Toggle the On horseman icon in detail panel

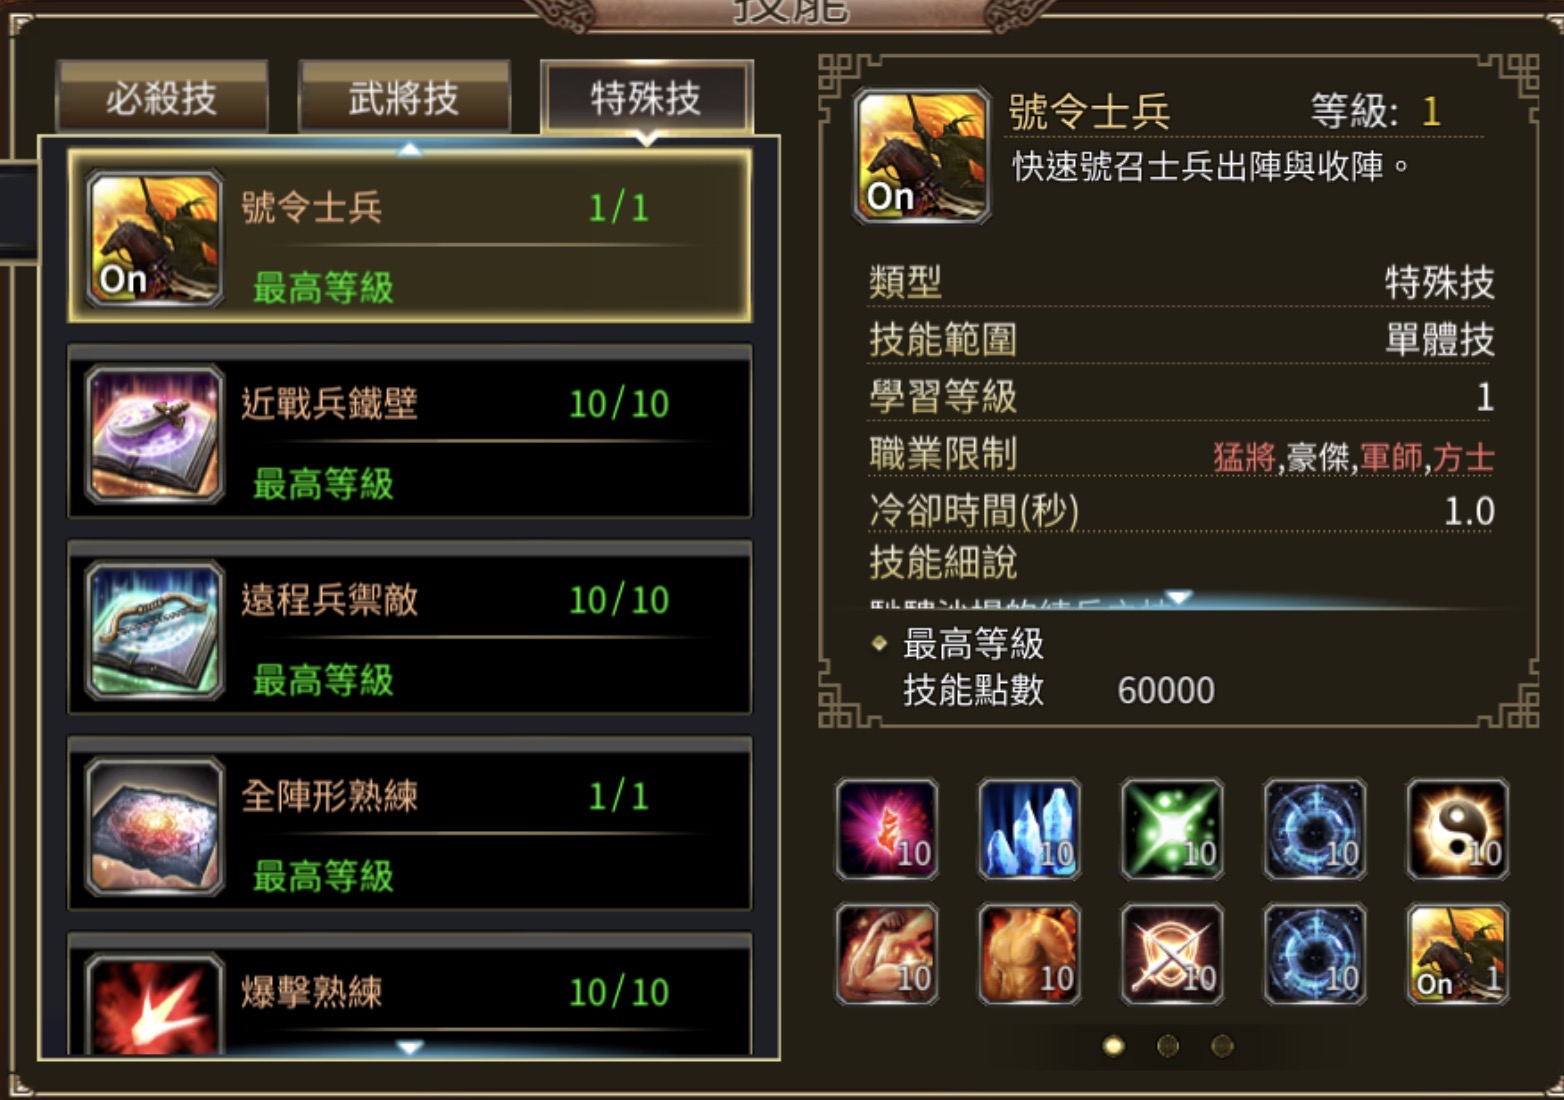pos(922,156)
